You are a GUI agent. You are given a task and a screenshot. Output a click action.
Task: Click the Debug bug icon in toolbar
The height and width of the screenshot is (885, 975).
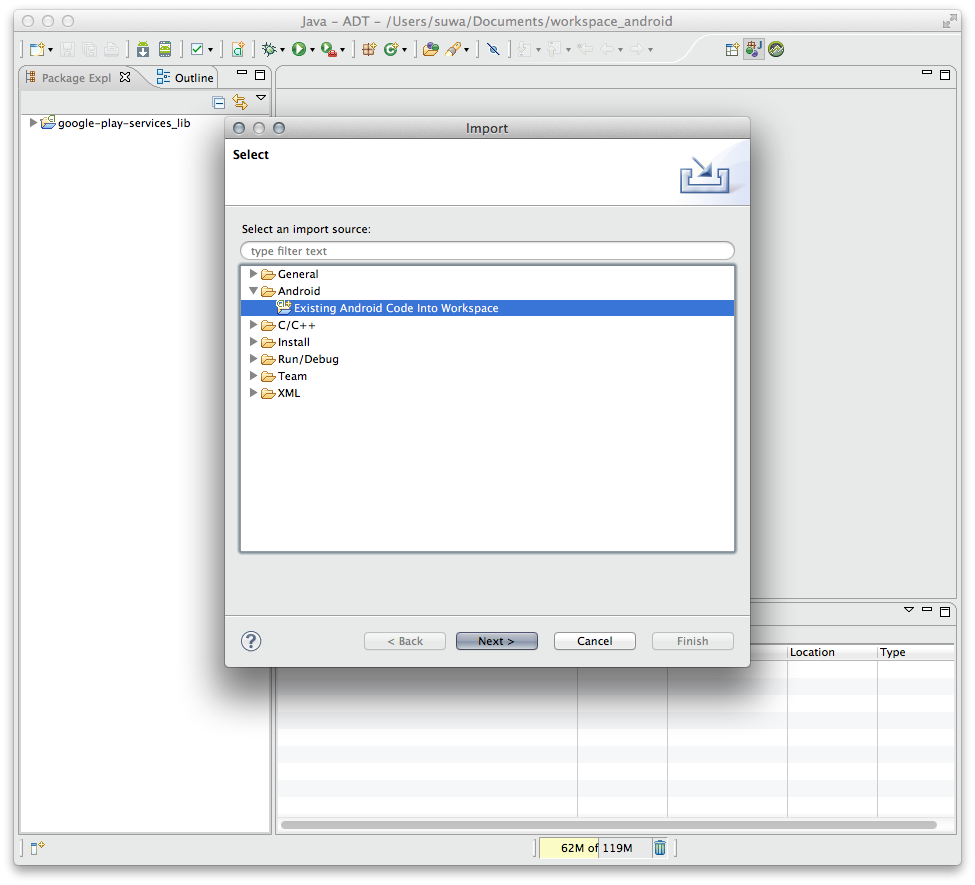(268, 49)
